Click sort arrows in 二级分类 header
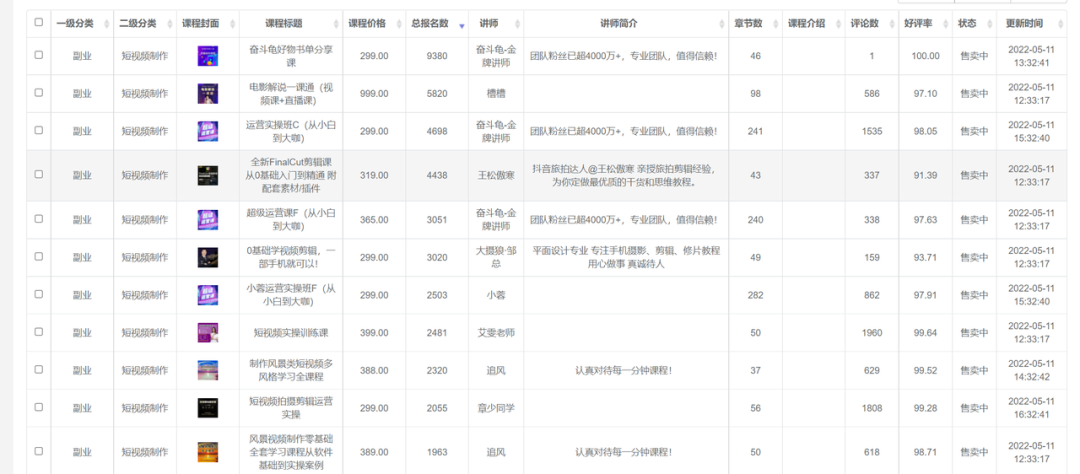Image resolution: width=1080 pixels, height=474 pixels. [169, 24]
